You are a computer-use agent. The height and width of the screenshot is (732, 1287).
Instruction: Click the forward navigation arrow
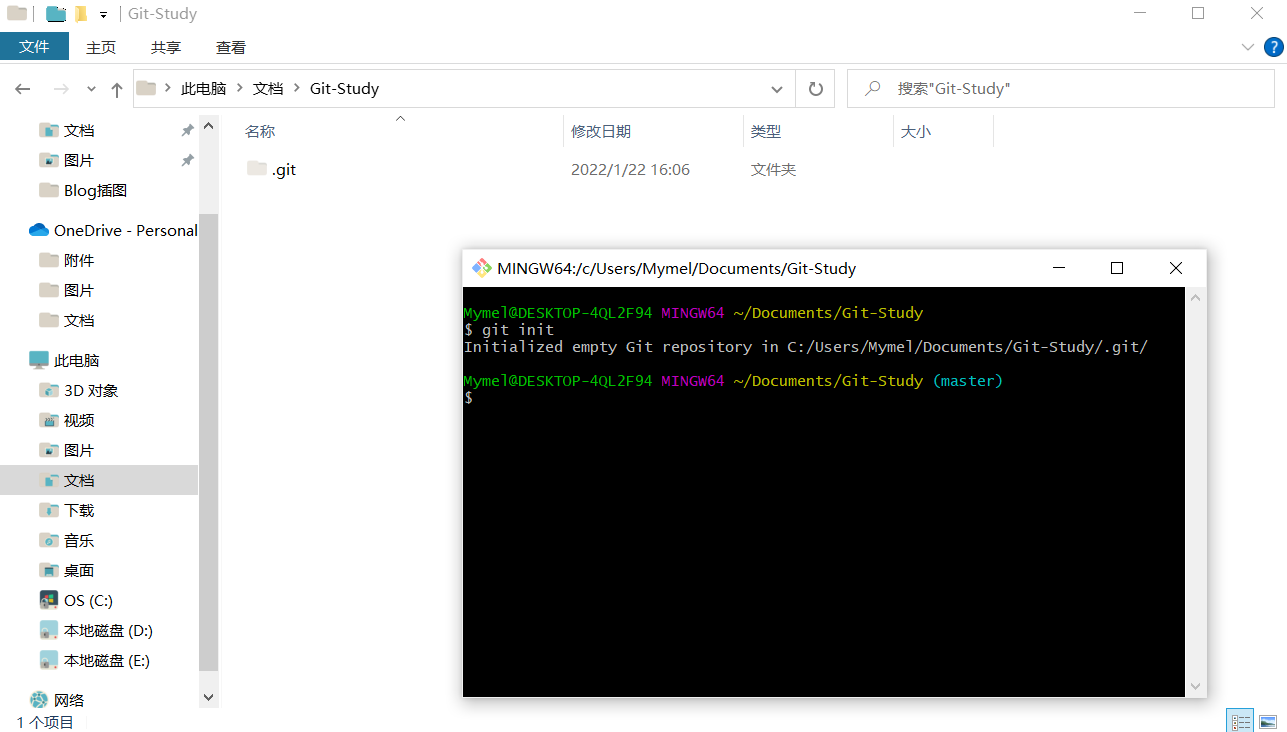click(x=61, y=89)
